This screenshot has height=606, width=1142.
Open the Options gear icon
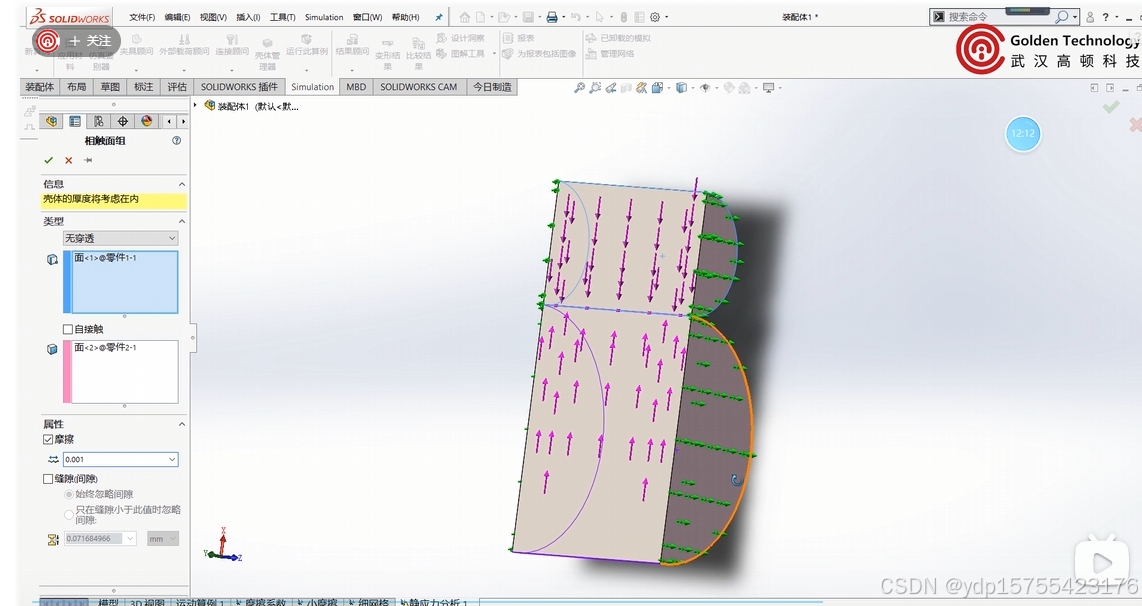655,17
